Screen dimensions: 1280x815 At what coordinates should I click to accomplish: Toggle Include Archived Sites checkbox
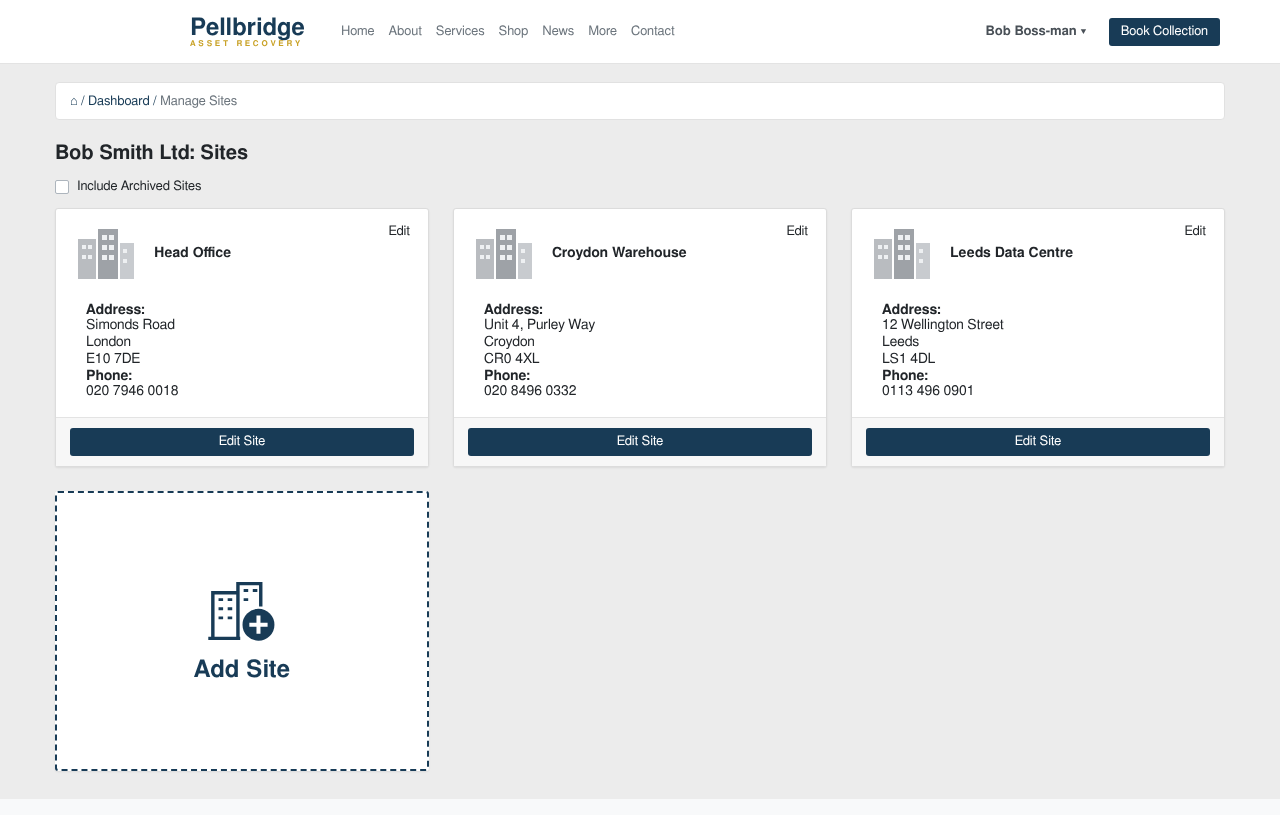pyautogui.click(x=62, y=187)
